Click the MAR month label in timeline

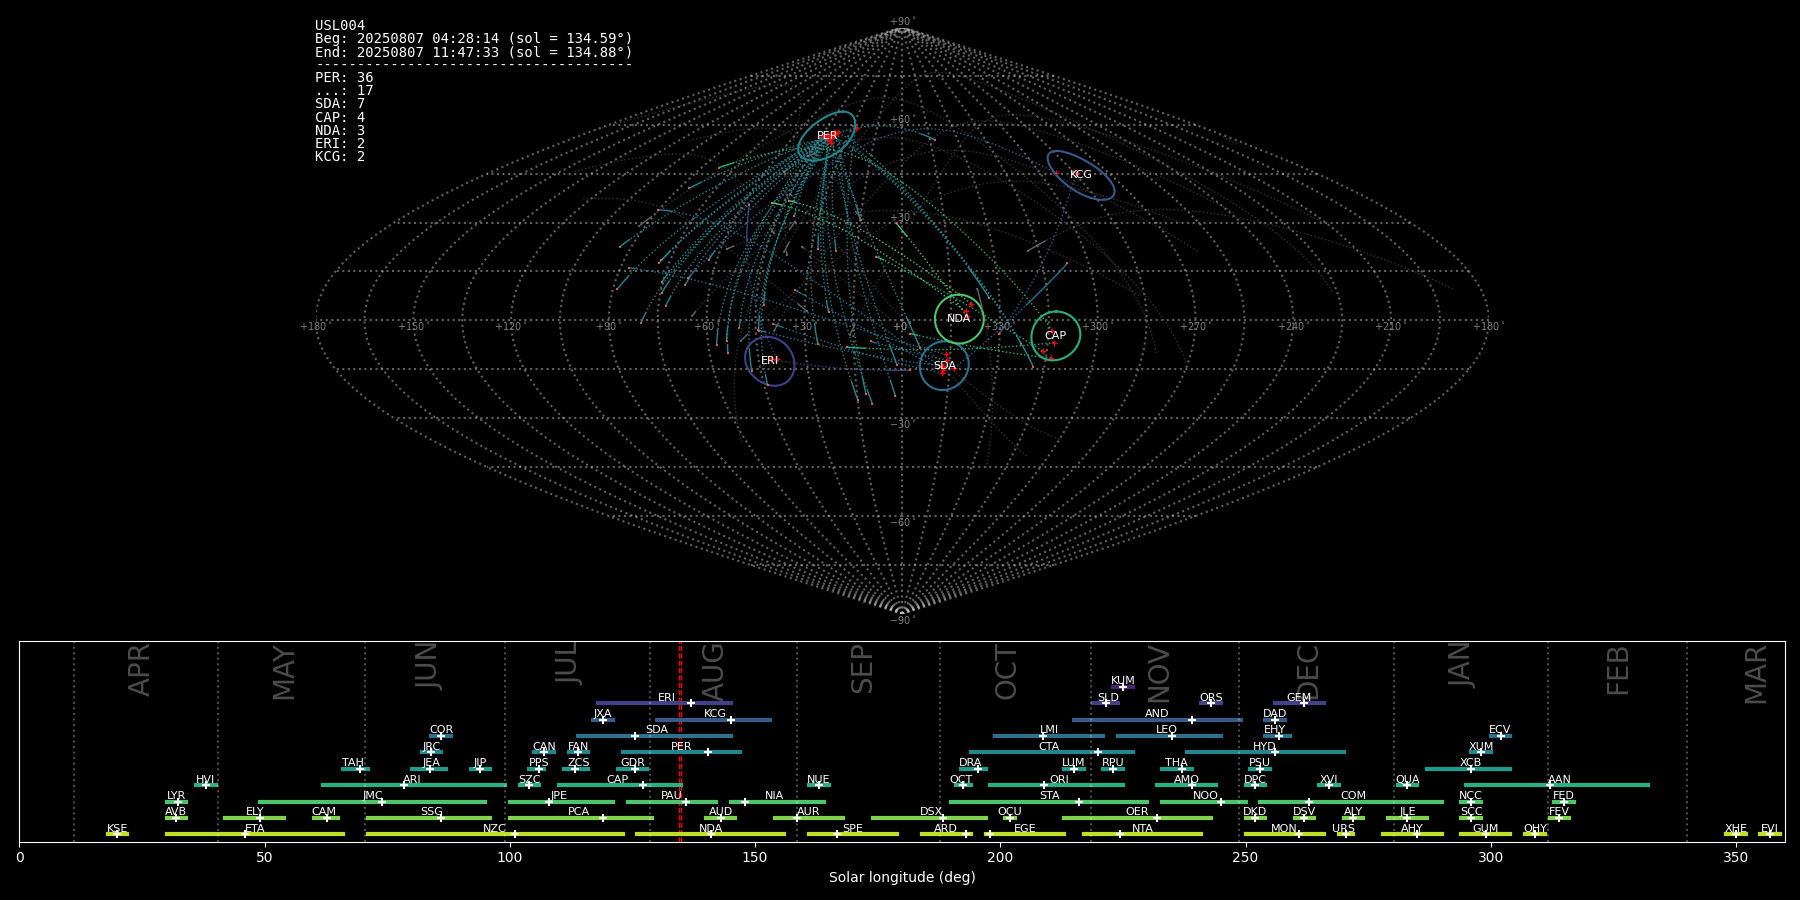coord(1756,674)
